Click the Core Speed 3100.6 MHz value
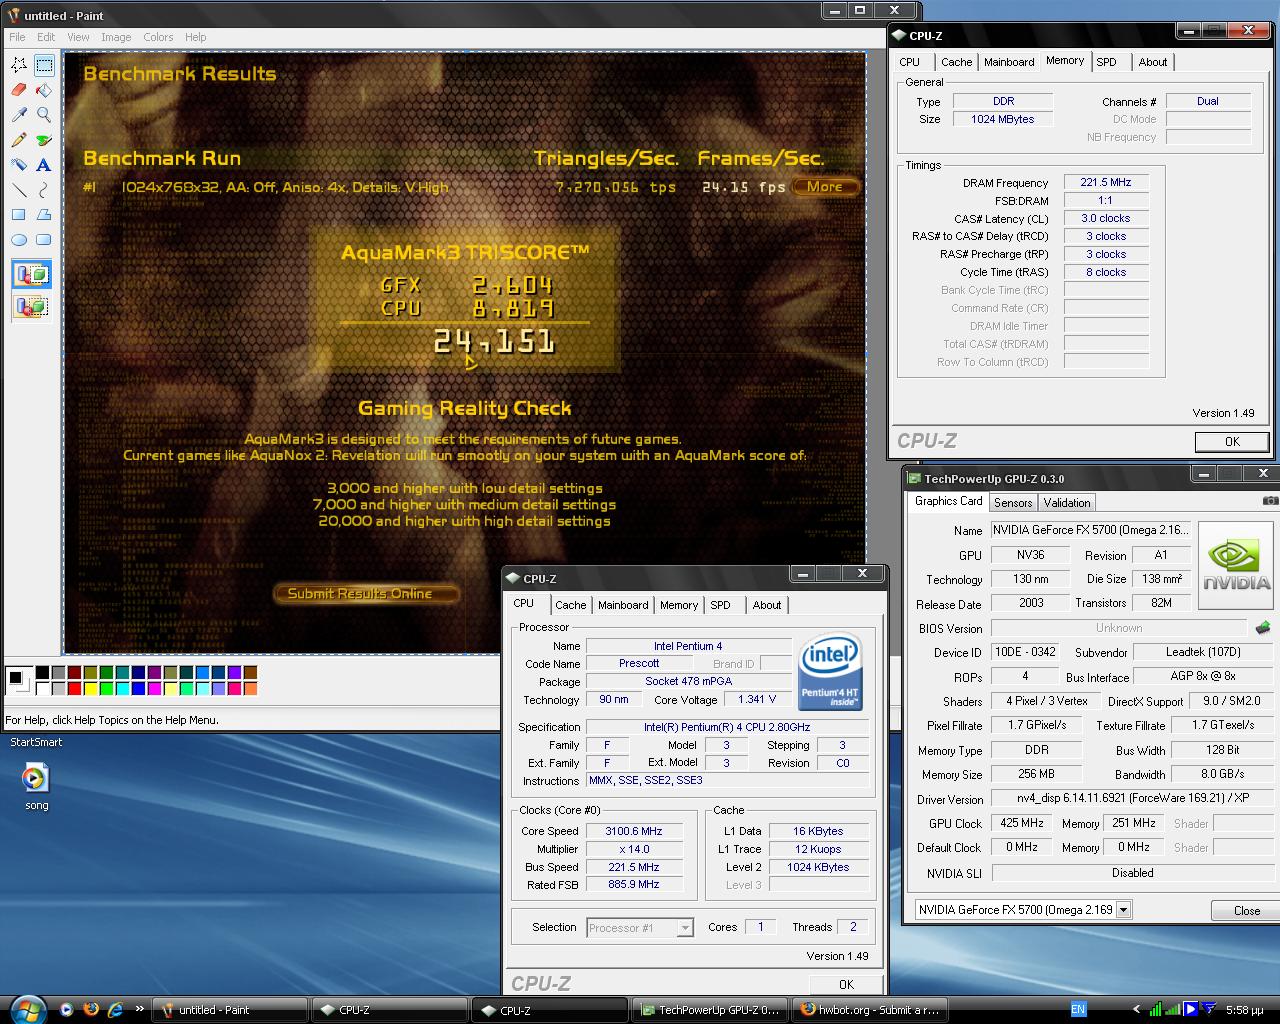Viewport: 1280px width, 1024px height. 634,831
